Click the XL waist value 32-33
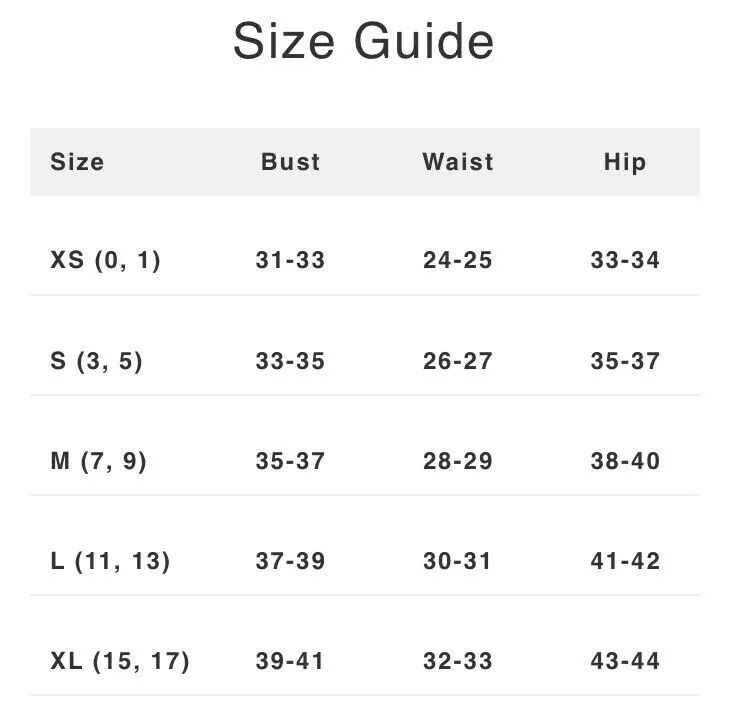Viewport: 739px width, 721px height. pos(458,661)
